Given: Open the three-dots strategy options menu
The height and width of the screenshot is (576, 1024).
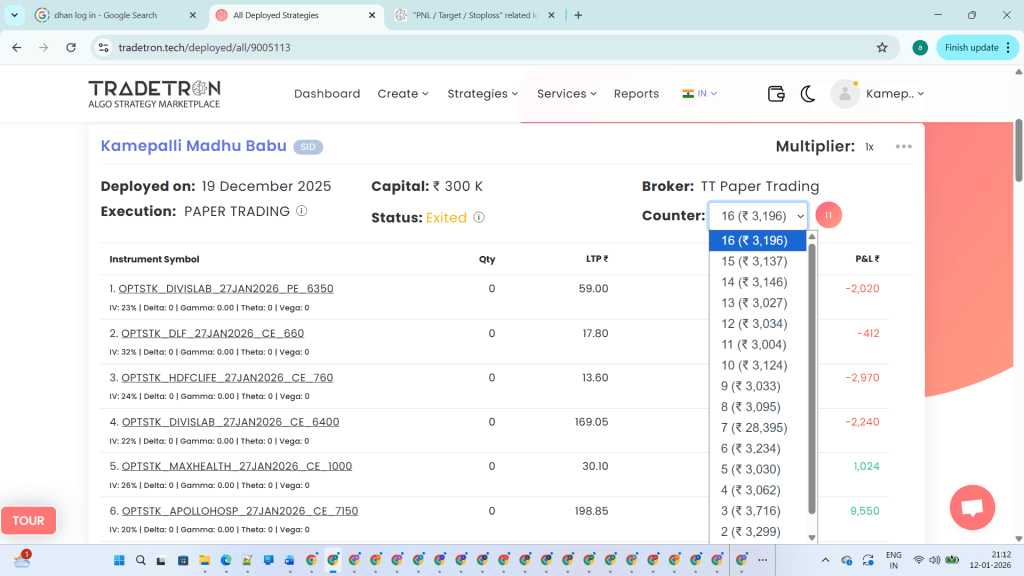Looking at the screenshot, I should click(904, 147).
